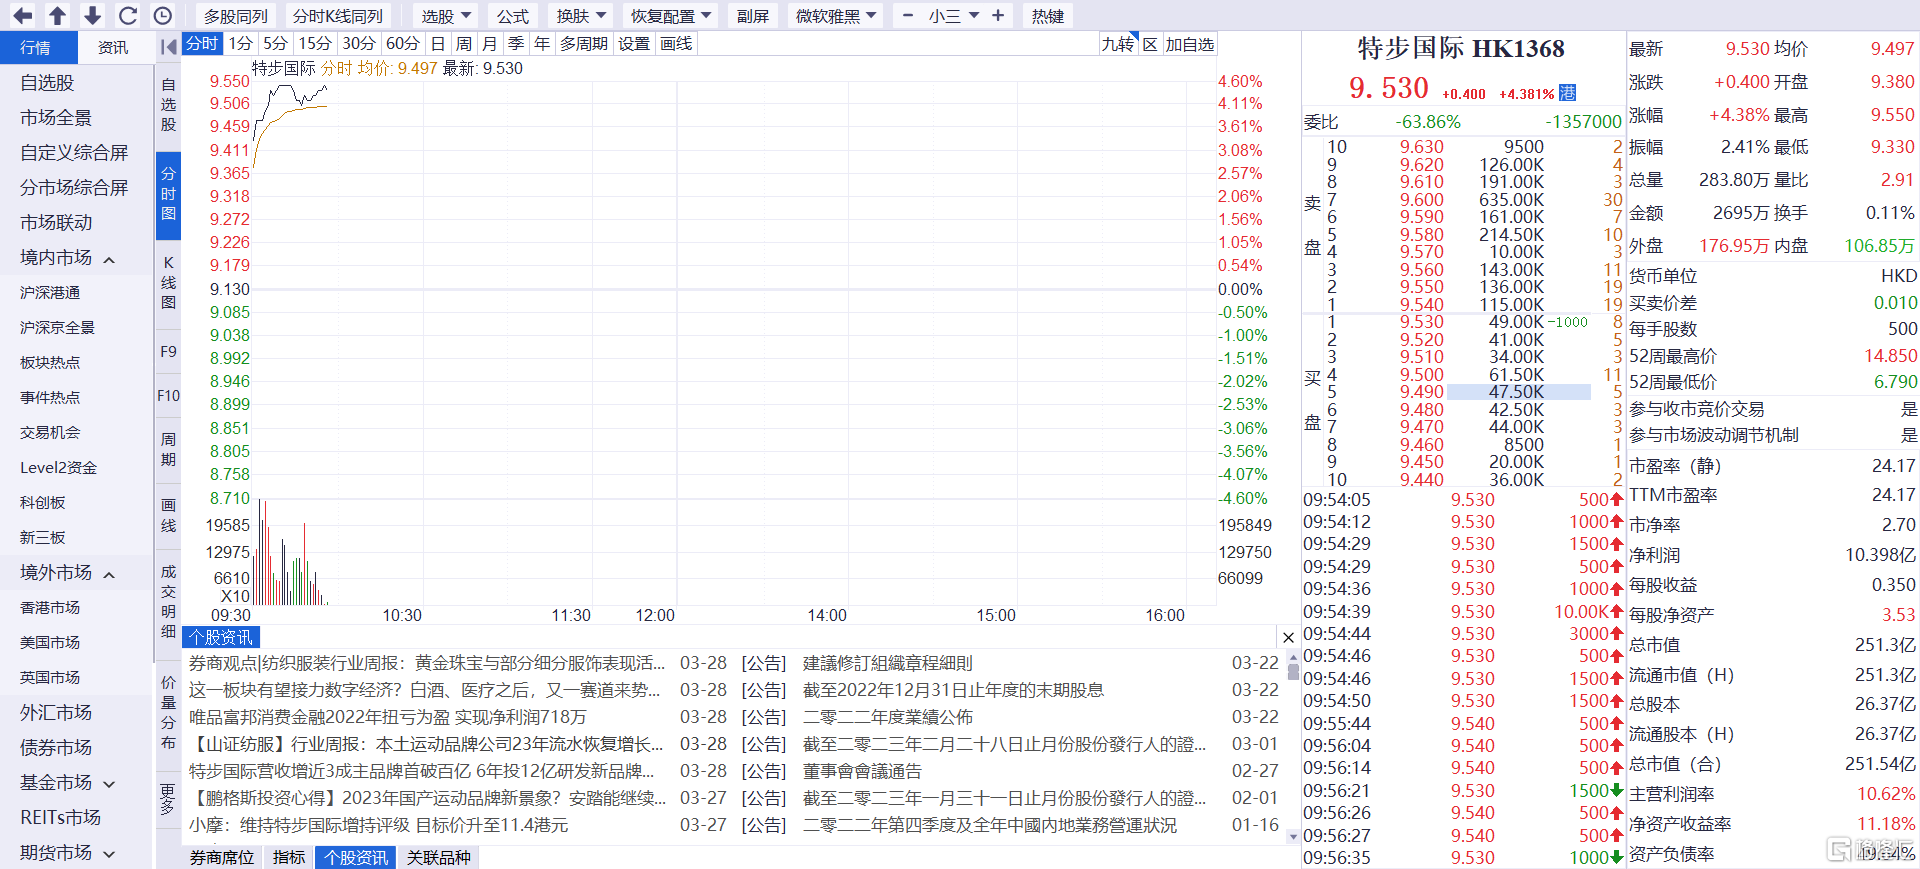This screenshot has height=869, width=1920.
Task: Expand the 期货市场 section
Action: point(109,854)
